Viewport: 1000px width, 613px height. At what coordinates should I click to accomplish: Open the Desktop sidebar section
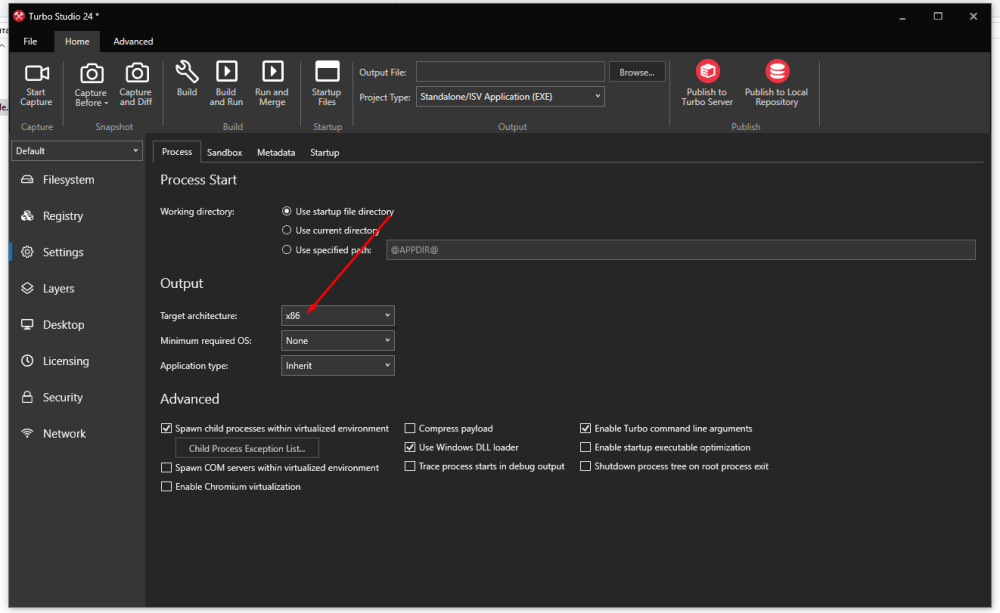pos(77,325)
